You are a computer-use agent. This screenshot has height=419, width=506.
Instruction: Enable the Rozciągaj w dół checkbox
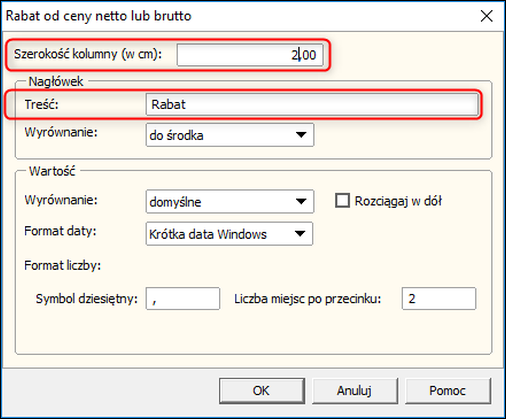pos(342,201)
